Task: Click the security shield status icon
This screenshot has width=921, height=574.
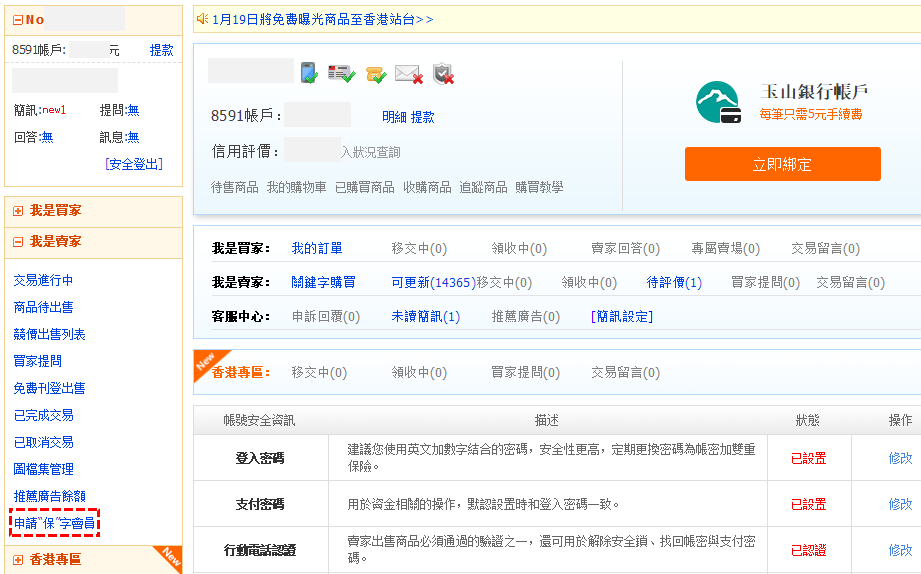Action: [x=443, y=73]
